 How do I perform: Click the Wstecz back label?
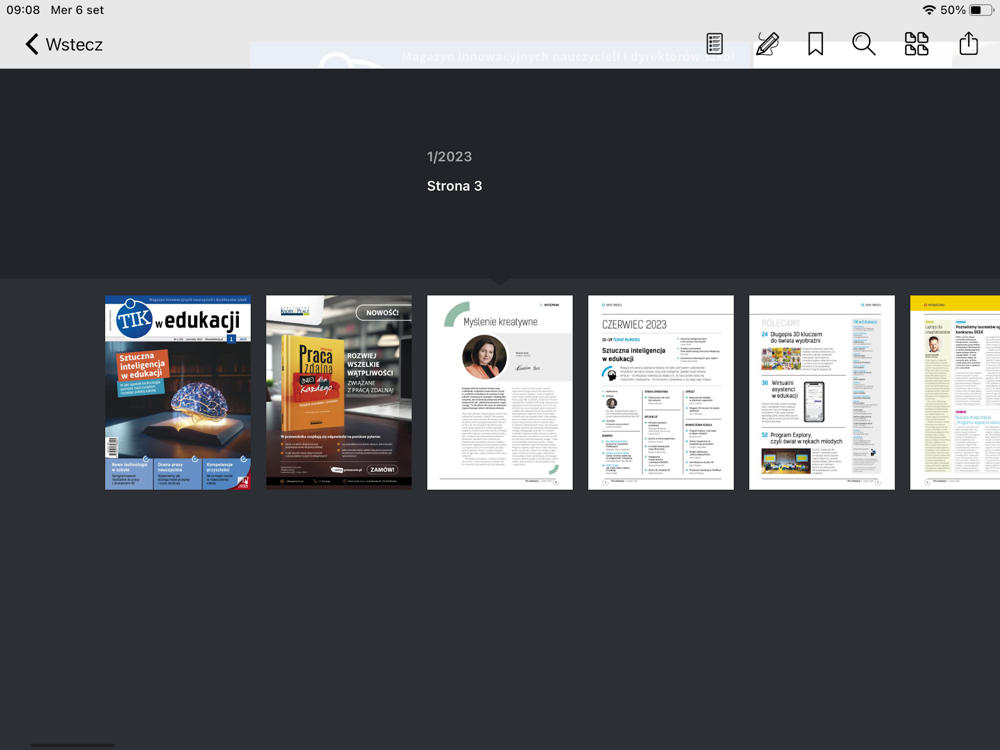coord(74,45)
